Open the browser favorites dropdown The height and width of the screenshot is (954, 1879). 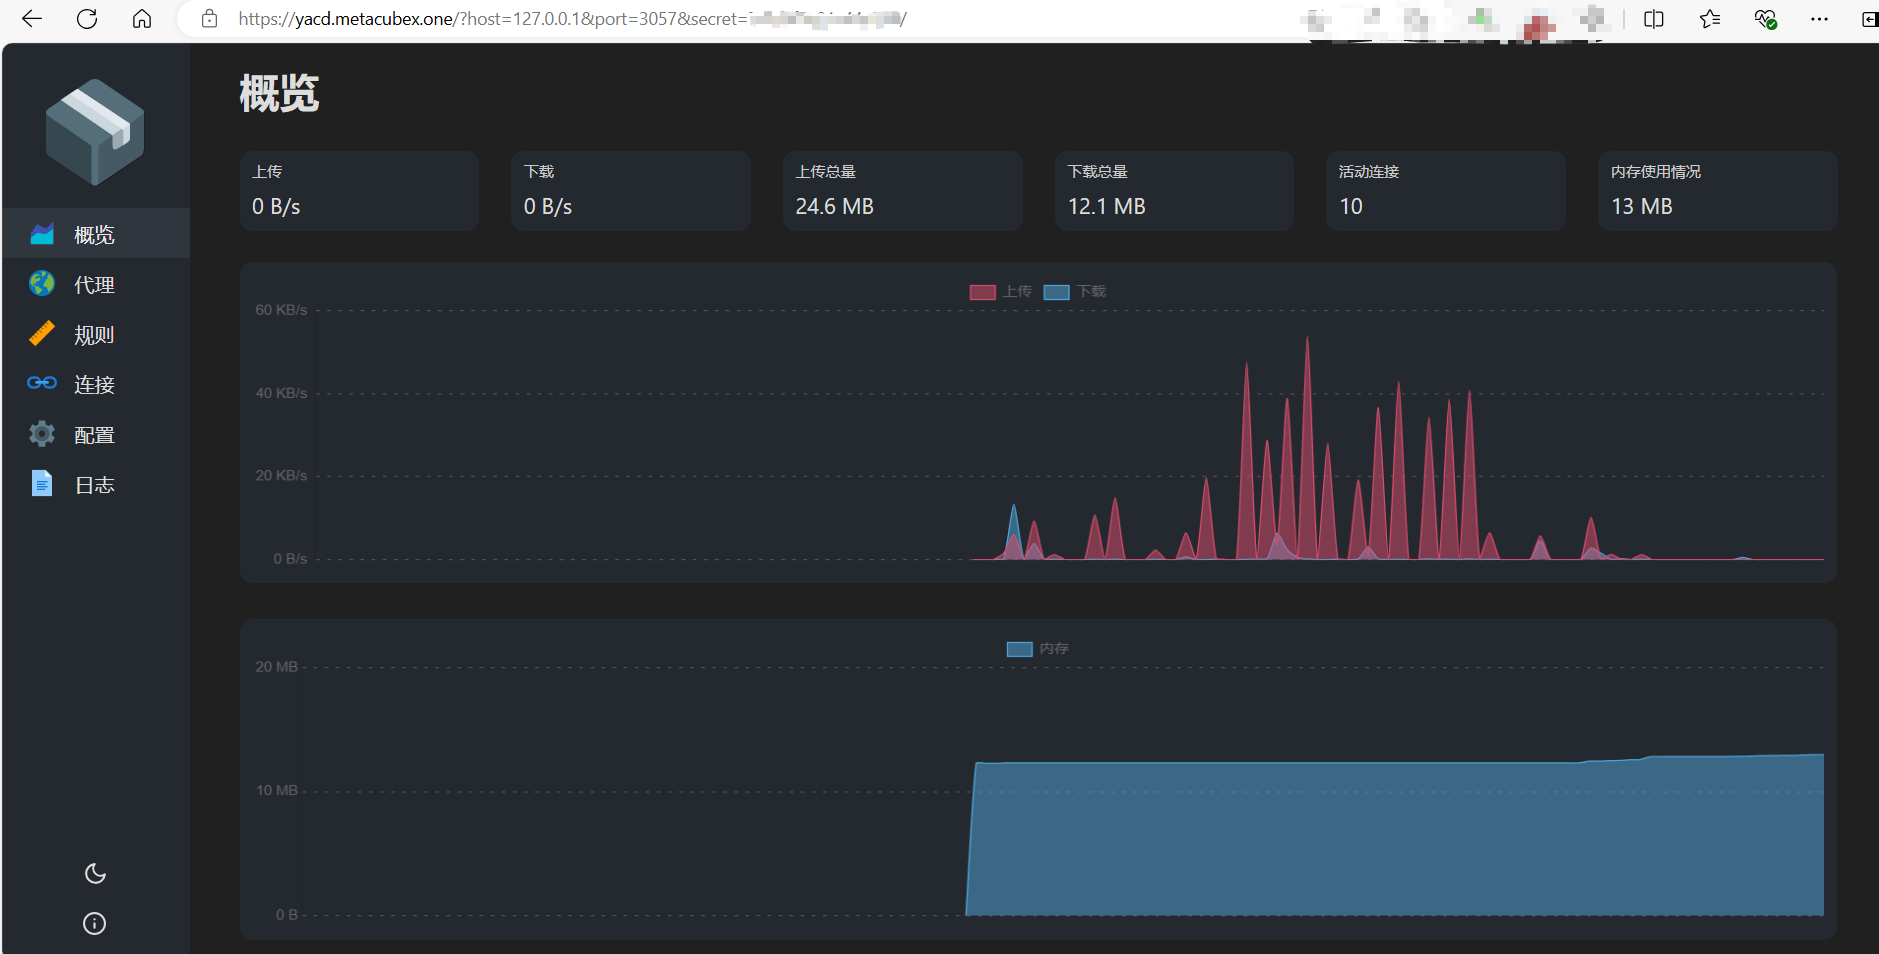1708,17
